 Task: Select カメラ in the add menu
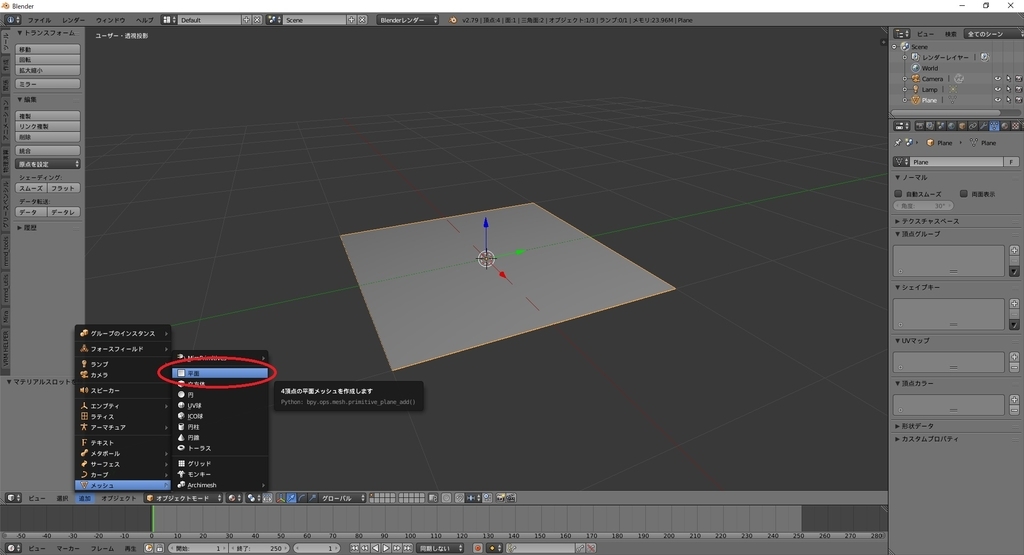[122, 375]
